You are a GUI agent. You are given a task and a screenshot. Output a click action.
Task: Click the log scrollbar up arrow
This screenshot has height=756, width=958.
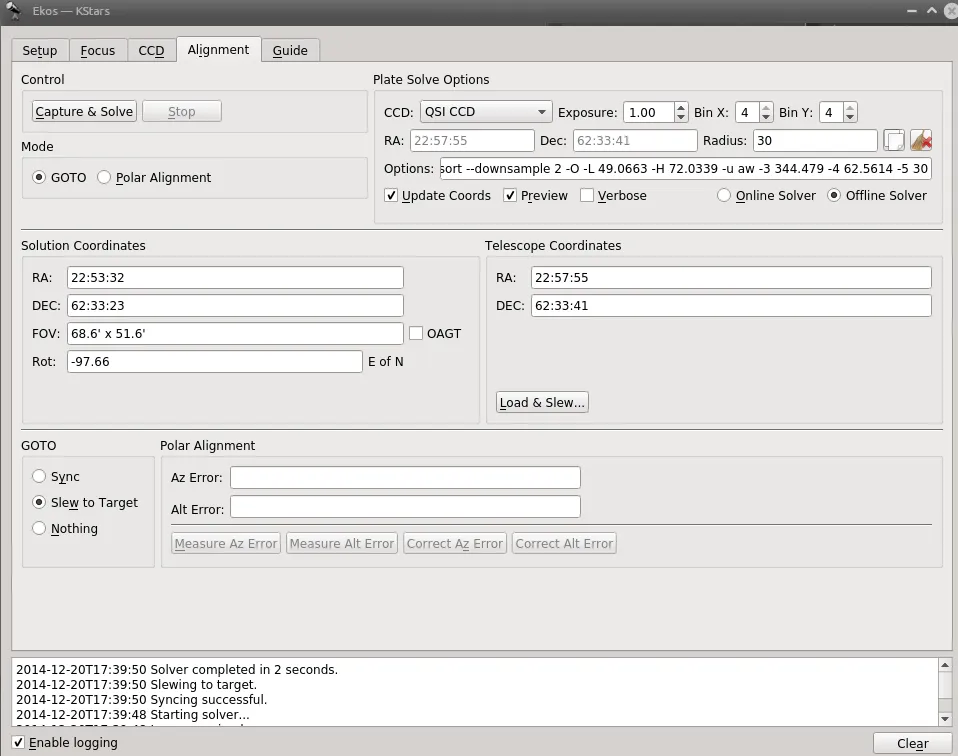pyautogui.click(x=945, y=665)
